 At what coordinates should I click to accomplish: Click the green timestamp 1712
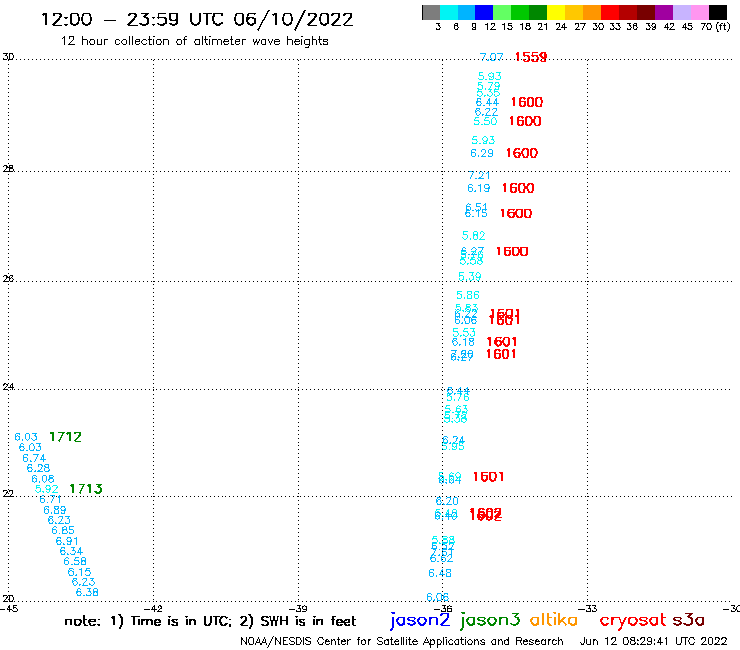(65, 437)
